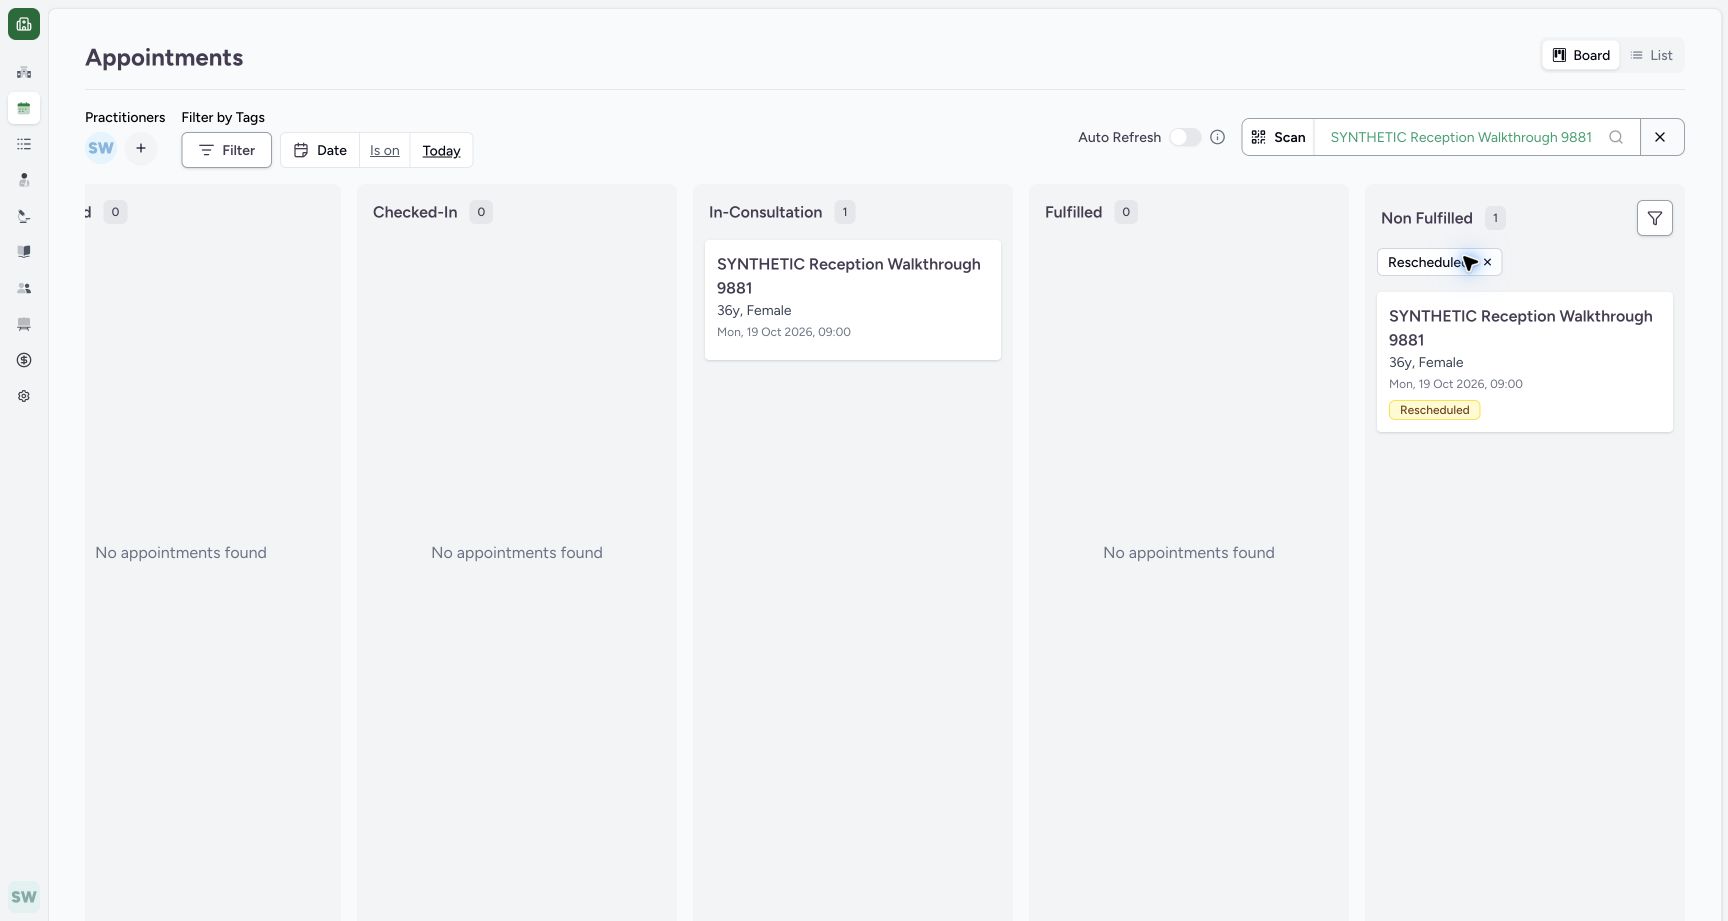
Task: Add a practitioner with the plus button
Action: tap(141, 148)
